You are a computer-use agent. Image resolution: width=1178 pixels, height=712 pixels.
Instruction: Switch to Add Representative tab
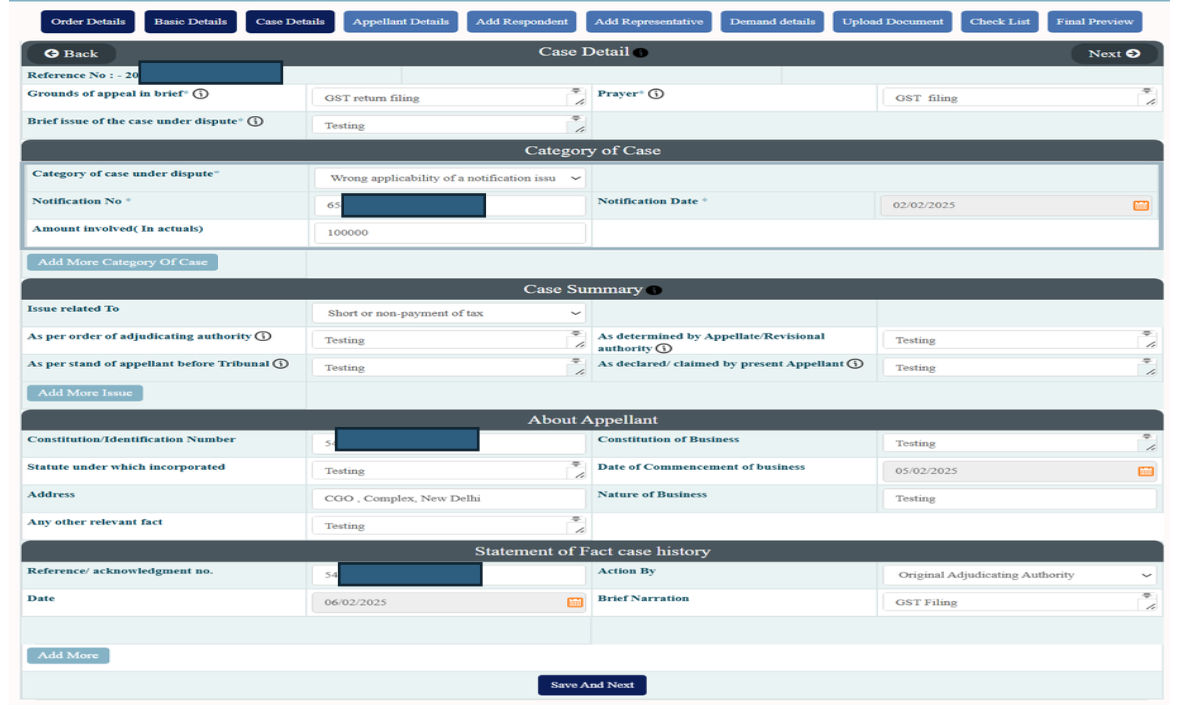point(648,21)
